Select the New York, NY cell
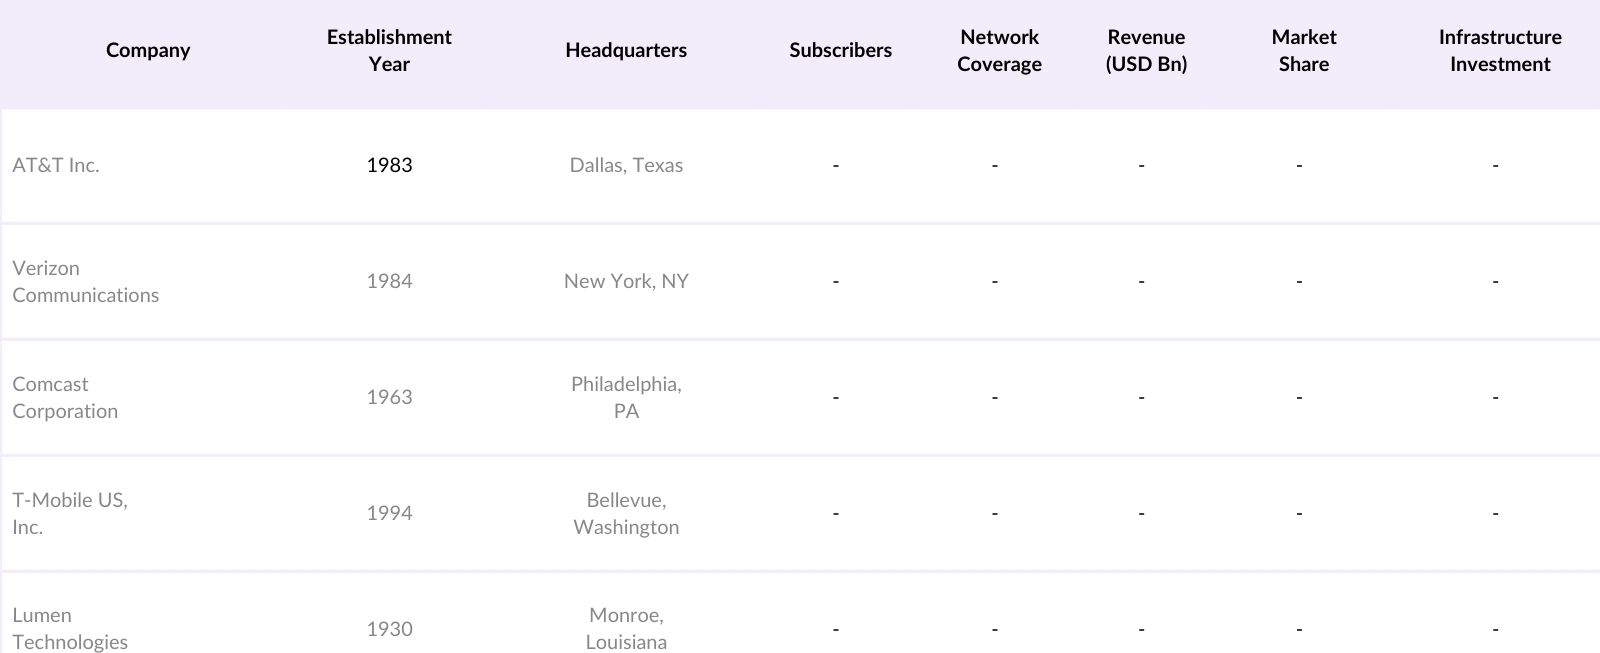1600x653 pixels. (x=626, y=281)
